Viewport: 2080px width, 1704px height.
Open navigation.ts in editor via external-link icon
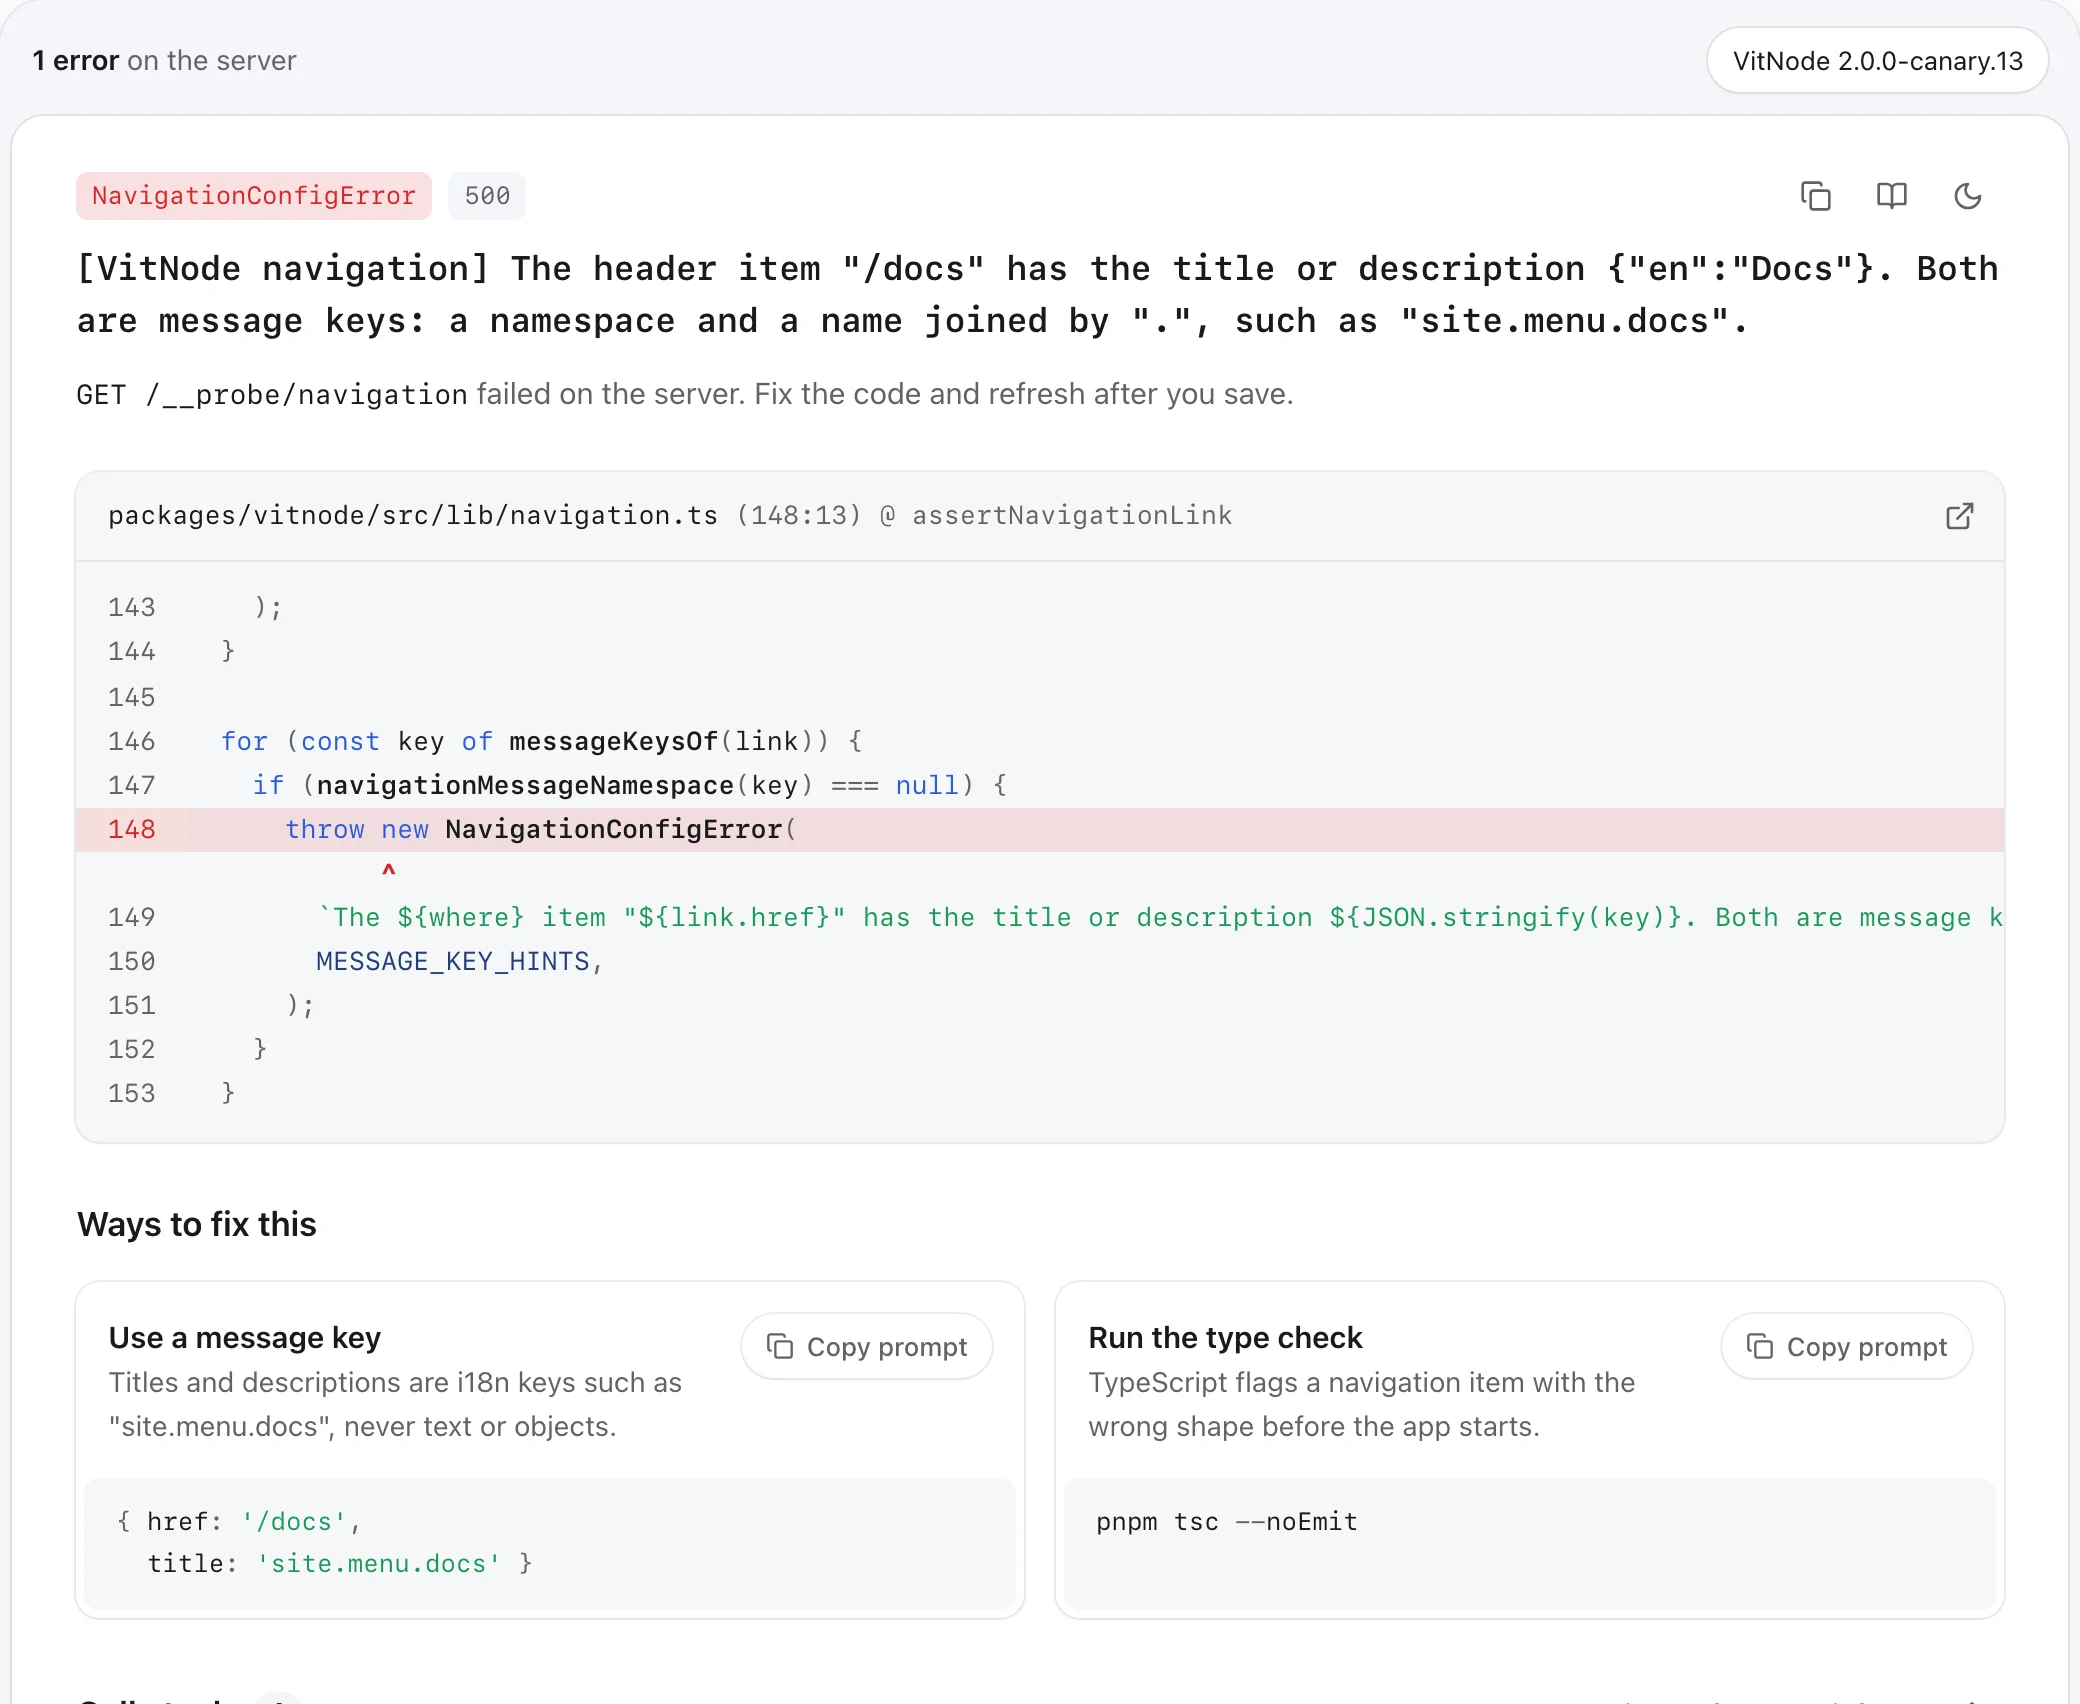1959,516
